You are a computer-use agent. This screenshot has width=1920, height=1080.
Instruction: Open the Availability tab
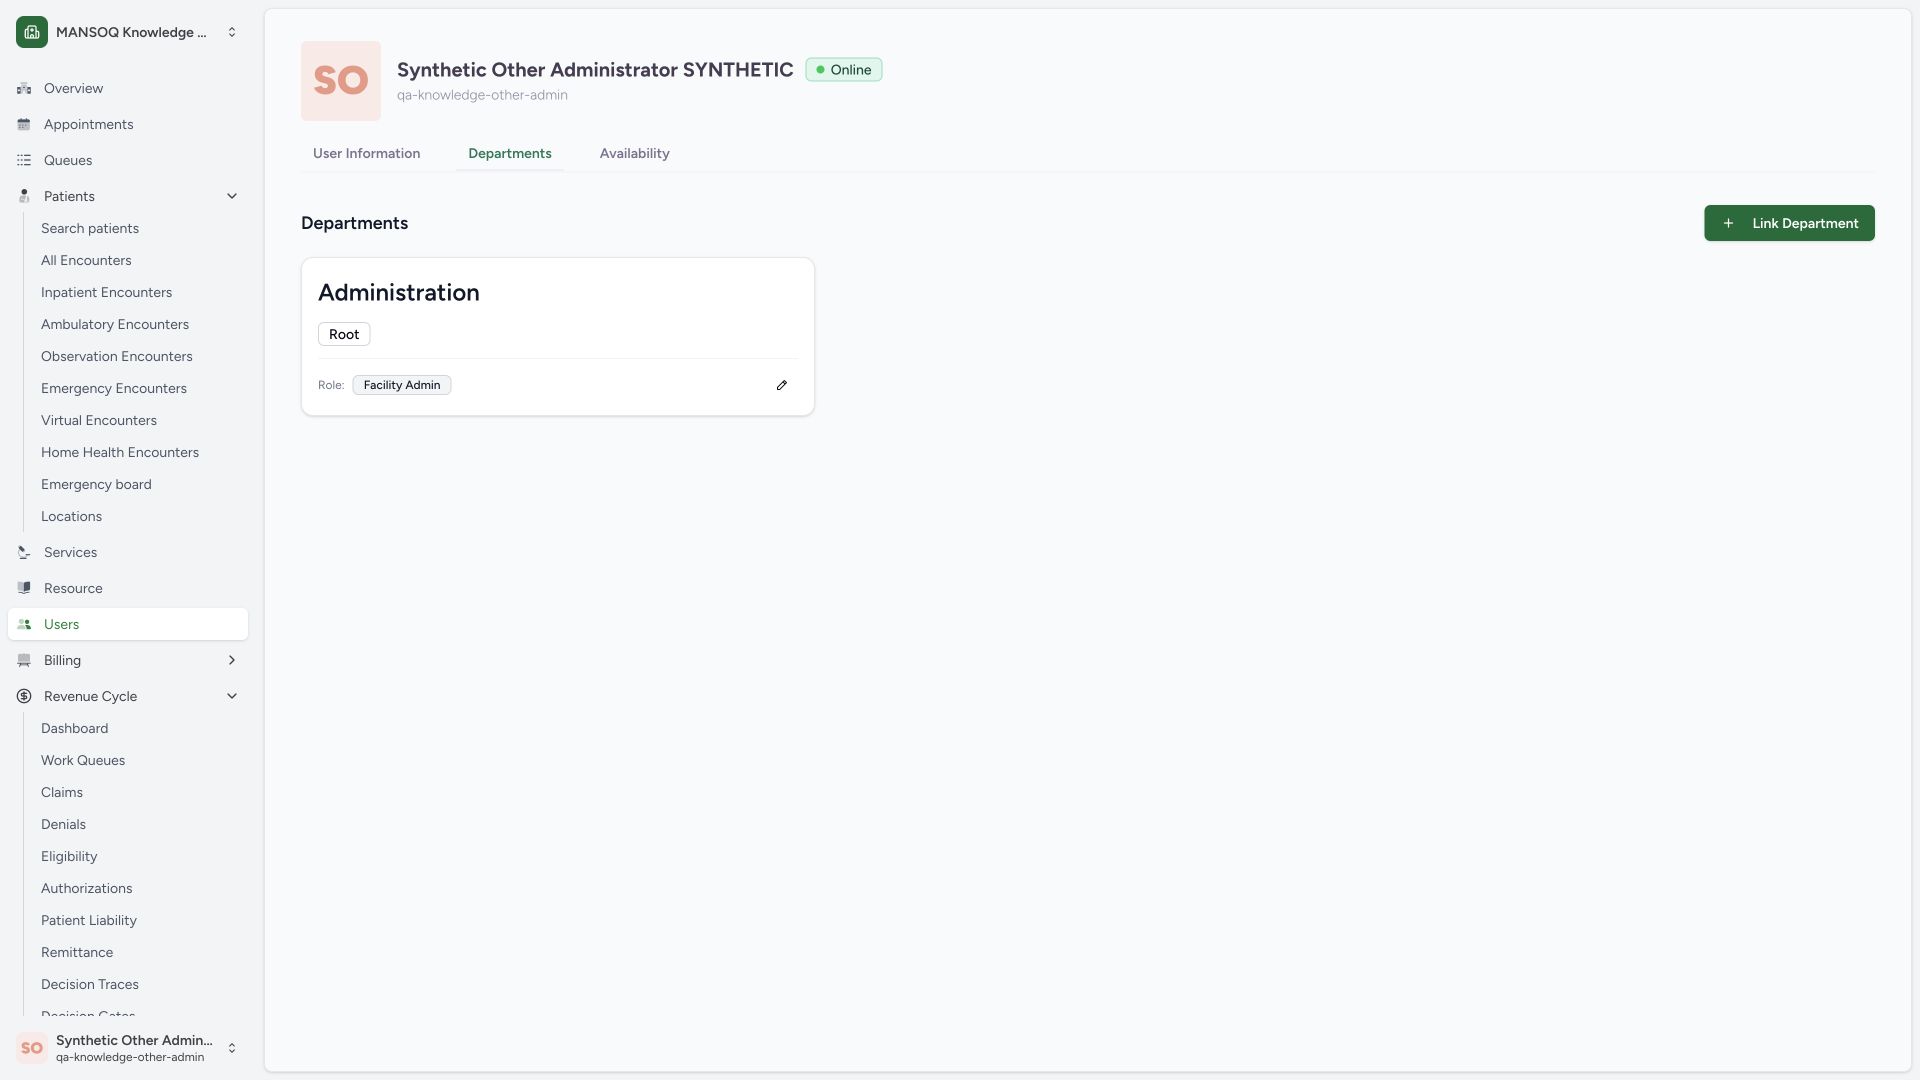[x=635, y=154]
